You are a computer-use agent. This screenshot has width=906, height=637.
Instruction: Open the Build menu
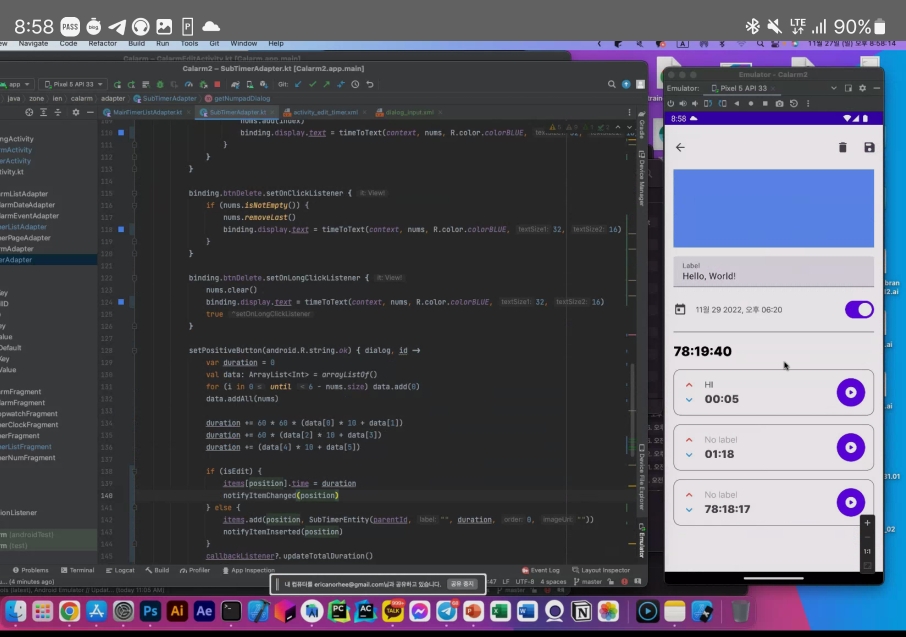click(x=136, y=43)
